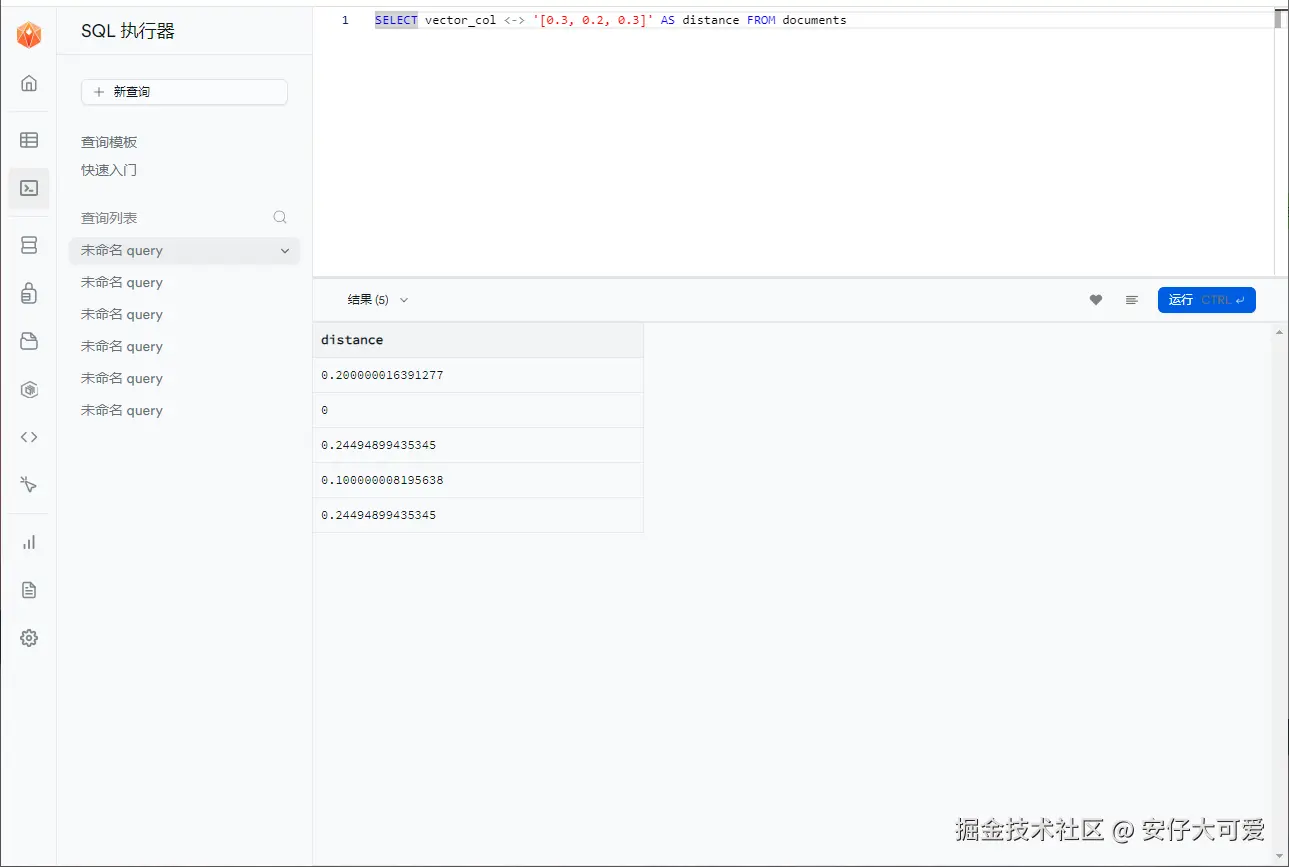Image resolution: width=1289 pixels, height=867 pixels.
Task: Select the SQL executor terminal icon
Action: (29, 188)
